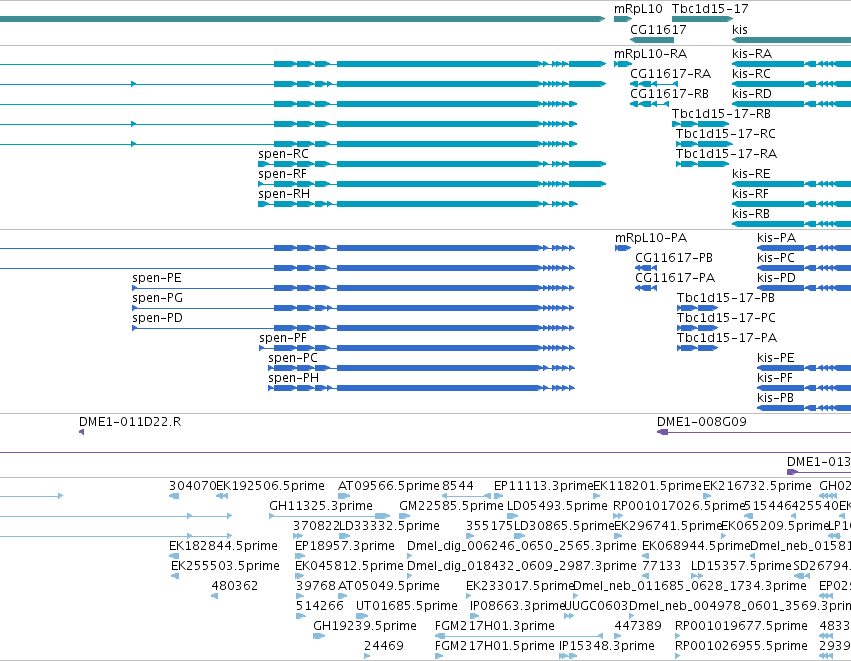Image resolution: width=851 pixels, height=661 pixels.
Task: Click EST EK045812.5prime
Action: click(350, 567)
